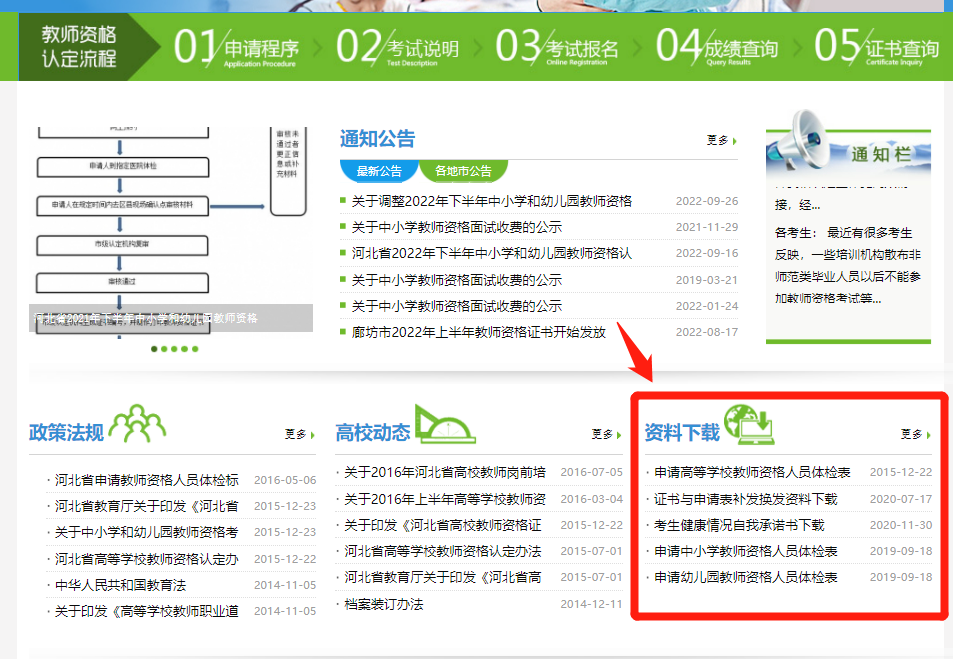Image resolution: width=953 pixels, height=659 pixels.
Task: Open step 01 申请程序
Action: click(237, 48)
